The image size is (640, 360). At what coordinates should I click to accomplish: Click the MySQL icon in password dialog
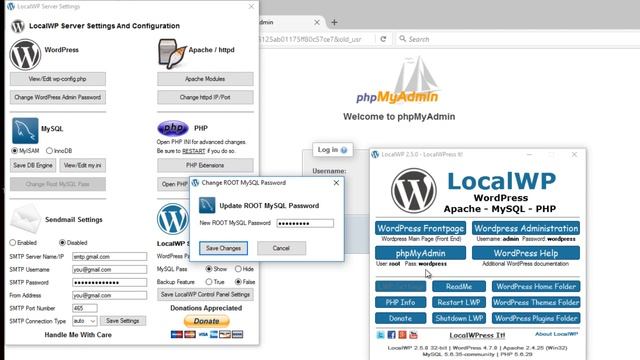pyautogui.click(x=207, y=205)
